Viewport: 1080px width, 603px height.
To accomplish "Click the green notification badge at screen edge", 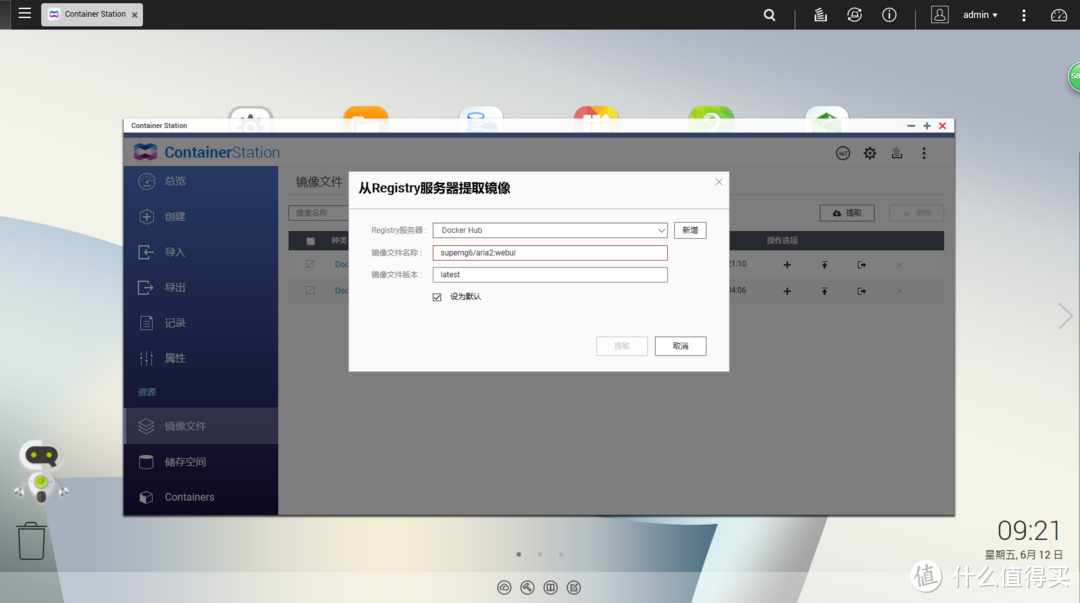I will click(1074, 76).
